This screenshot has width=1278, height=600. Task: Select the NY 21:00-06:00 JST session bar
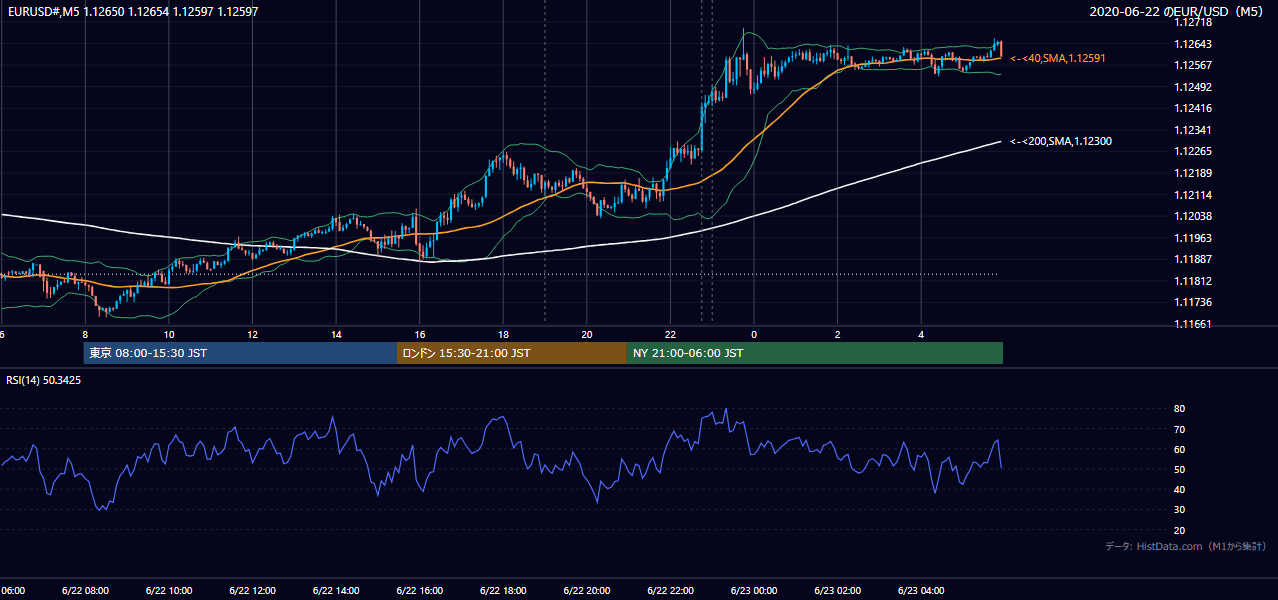click(x=815, y=353)
